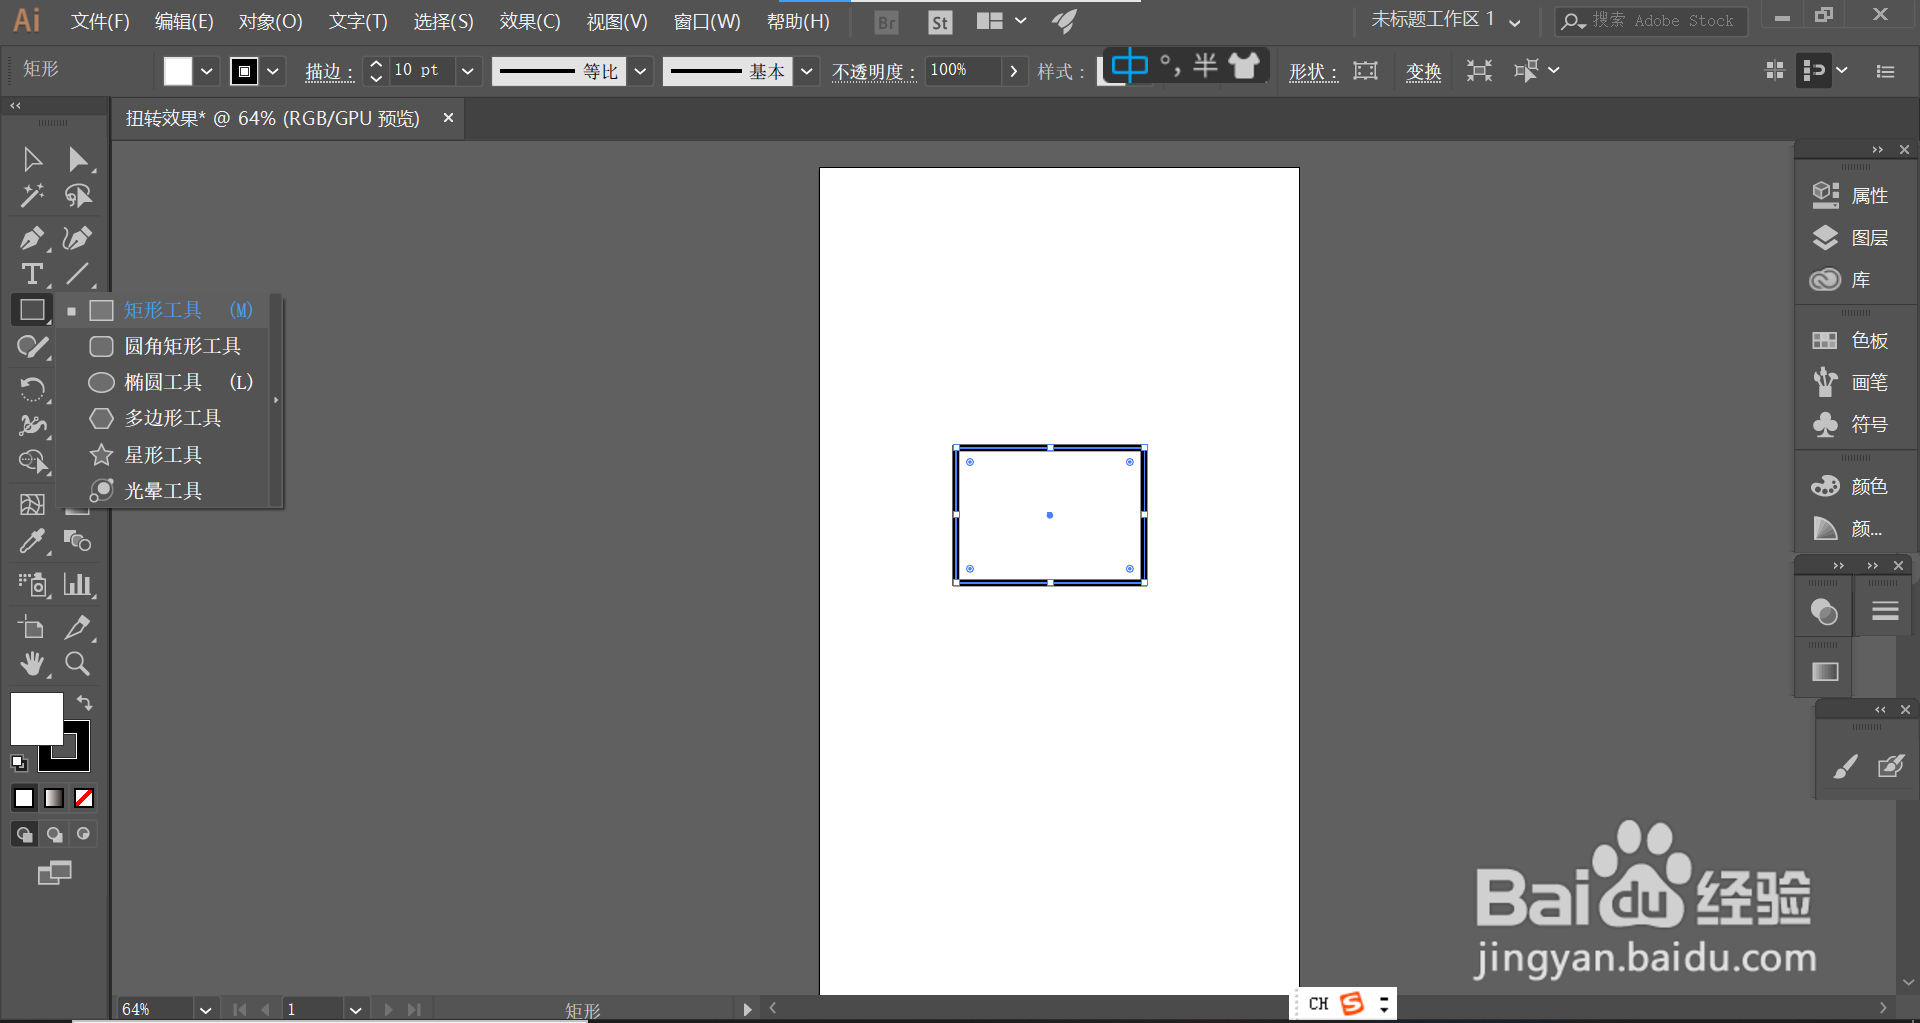The height and width of the screenshot is (1023, 1920).
Task: Pick the Magic Wand tool
Action: pos(32,195)
